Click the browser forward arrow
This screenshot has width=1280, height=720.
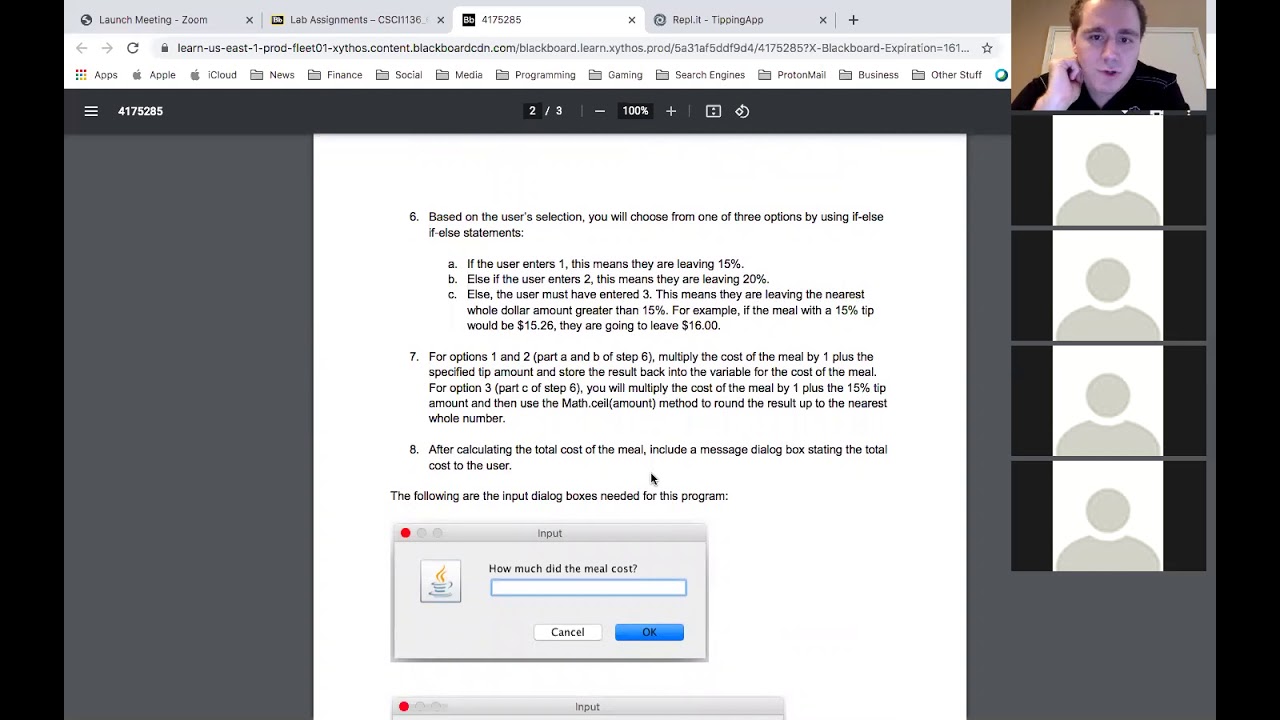point(107,48)
